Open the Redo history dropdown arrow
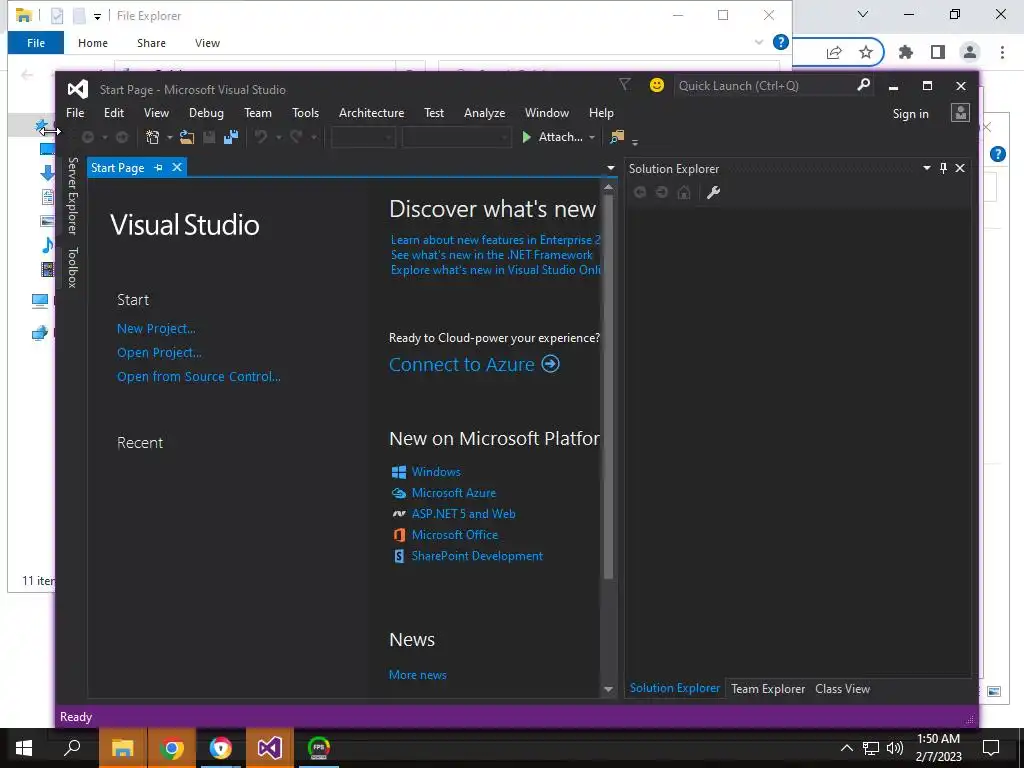The image size is (1024, 768). (x=313, y=138)
